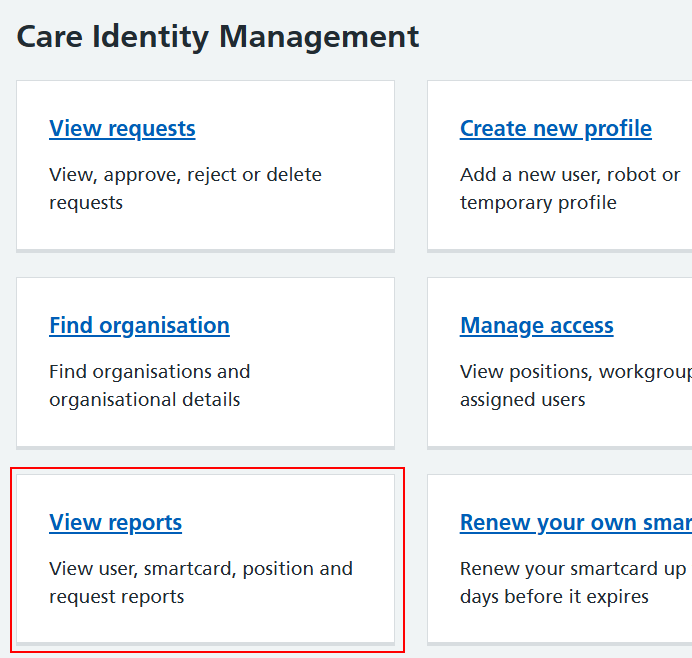The height and width of the screenshot is (658, 692).
Task: Open the Find organisation link
Action: [139, 326]
